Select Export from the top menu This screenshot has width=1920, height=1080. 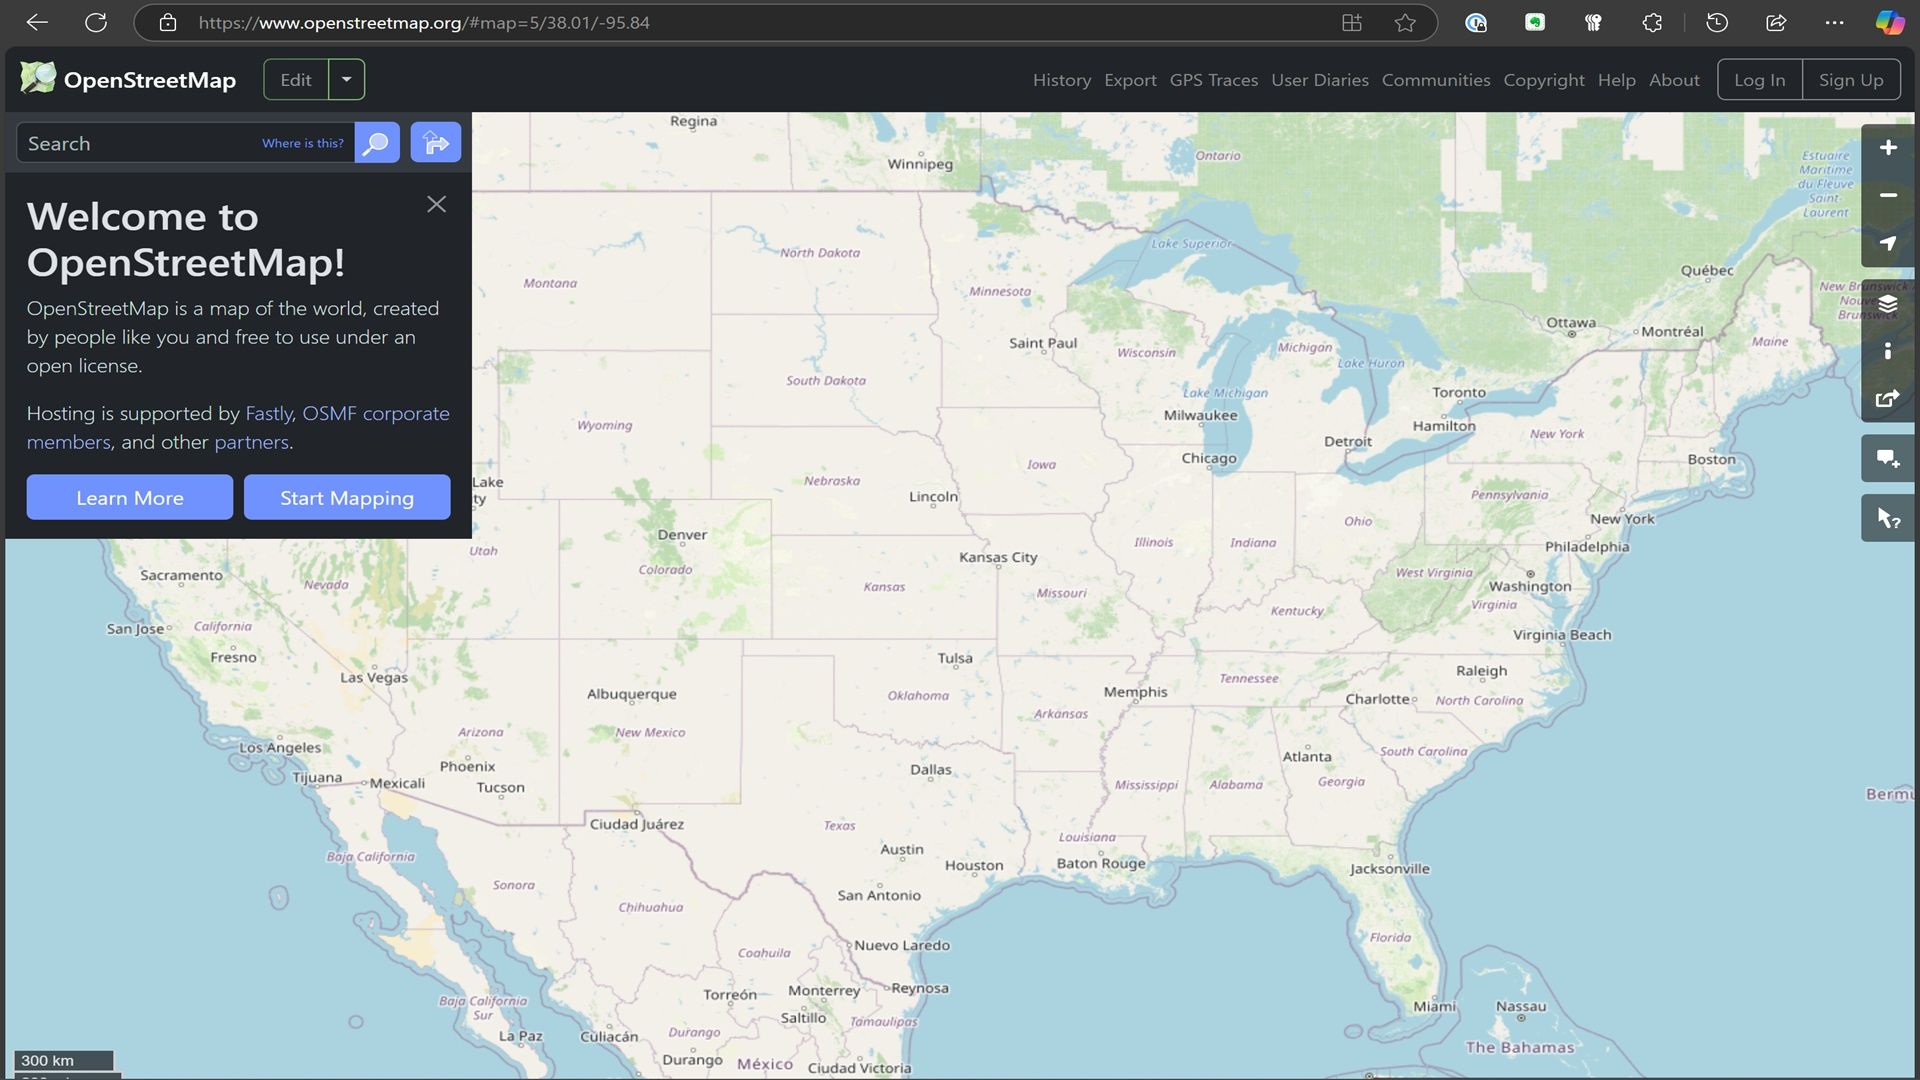pos(1130,80)
